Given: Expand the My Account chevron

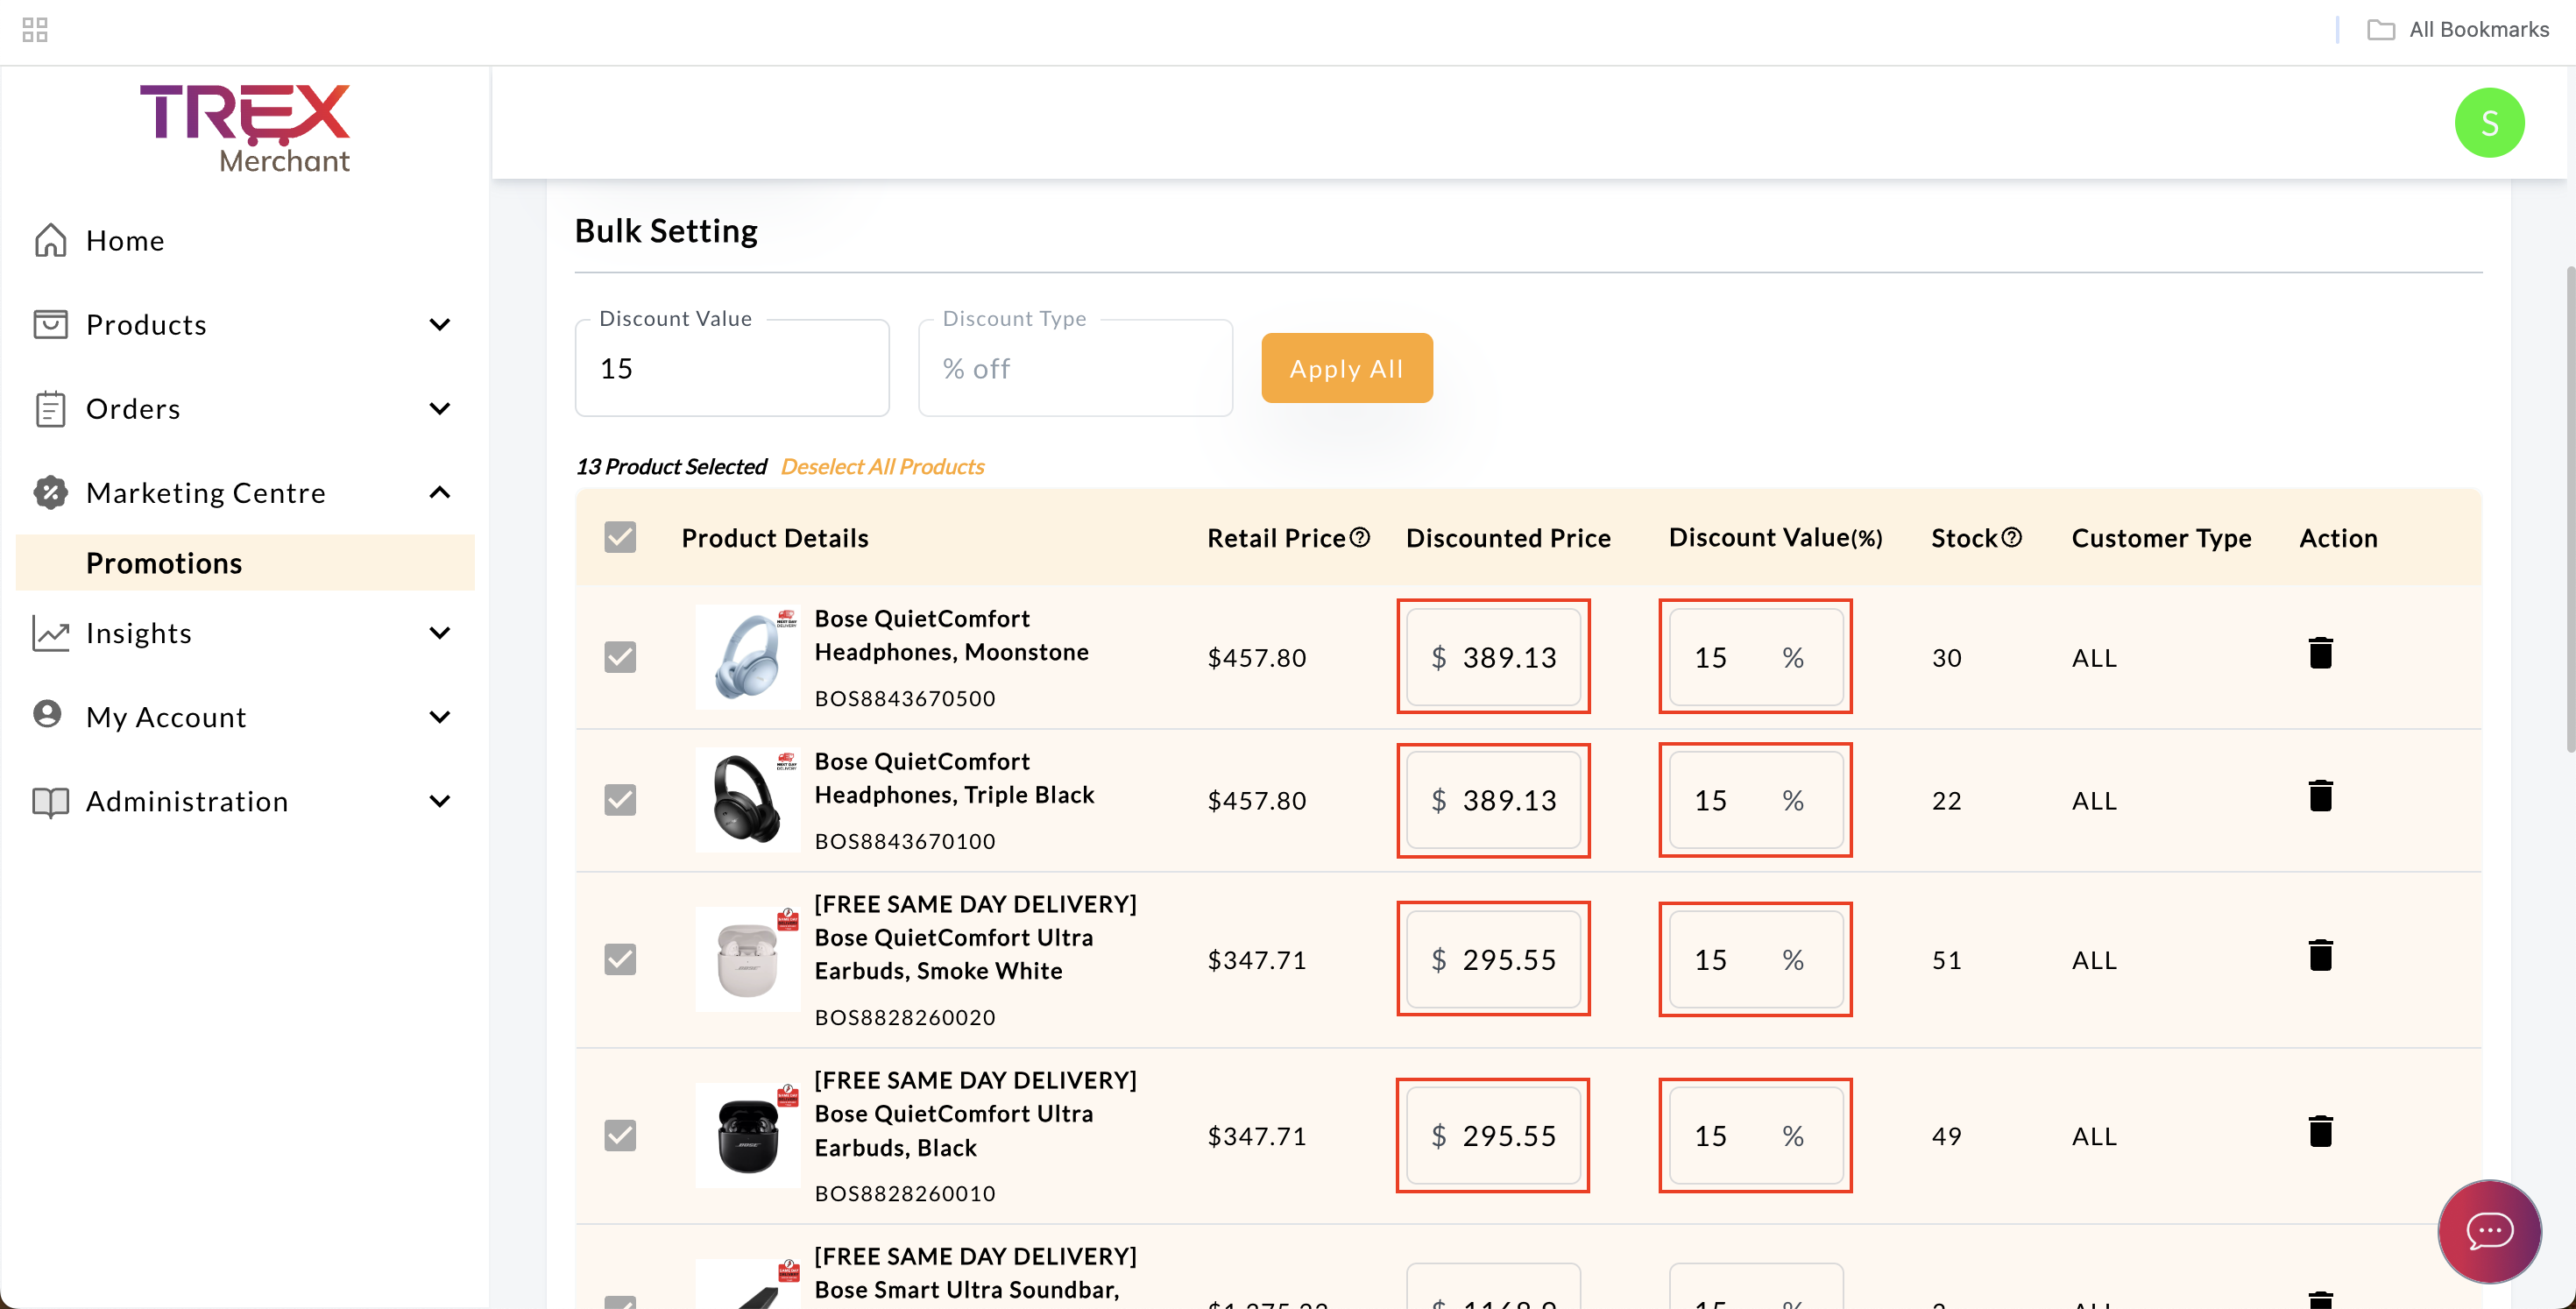Looking at the screenshot, I should 439,716.
